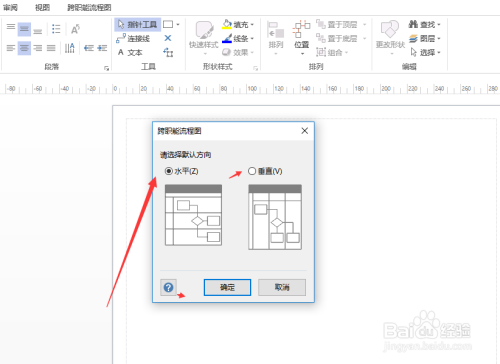Switch to the 视图 ribbon tab
Image resolution: width=500 pixels, height=364 pixels.
(x=42, y=7)
